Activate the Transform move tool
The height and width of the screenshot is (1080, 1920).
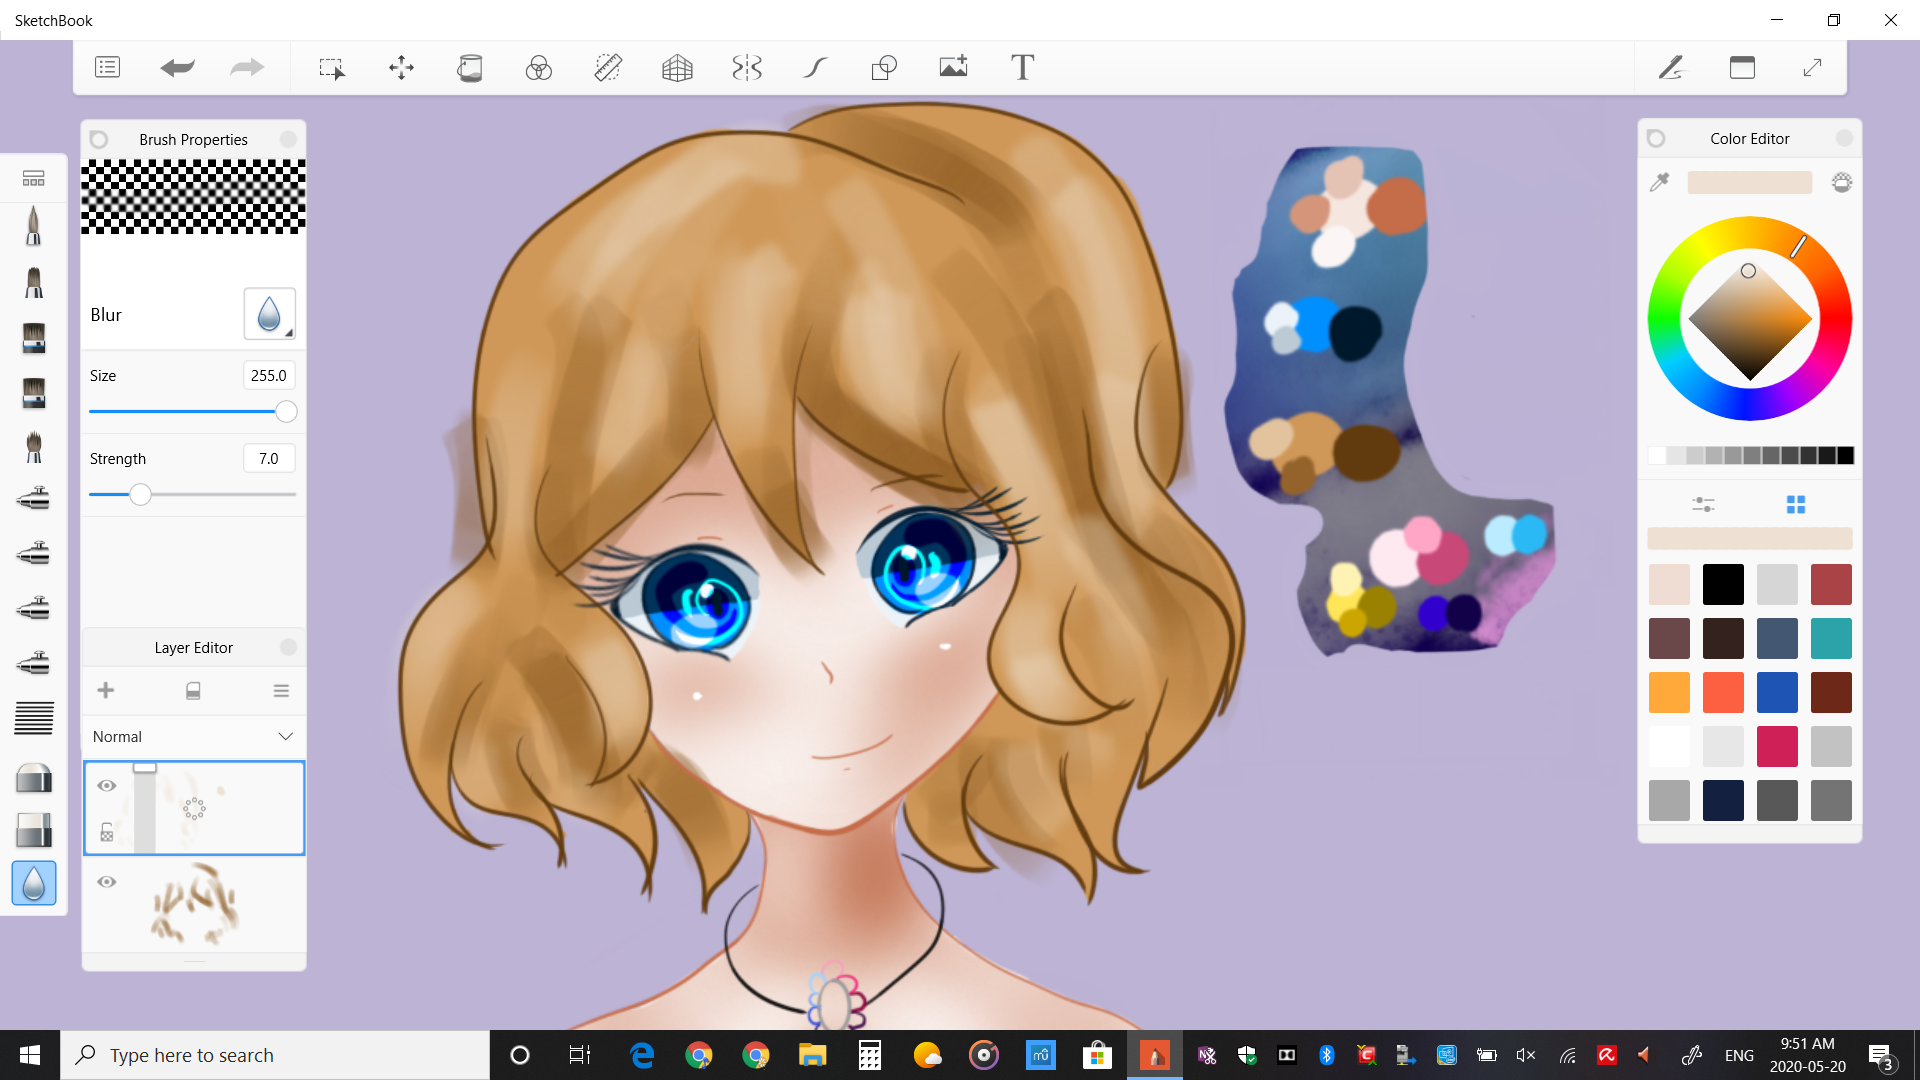[x=401, y=67]
